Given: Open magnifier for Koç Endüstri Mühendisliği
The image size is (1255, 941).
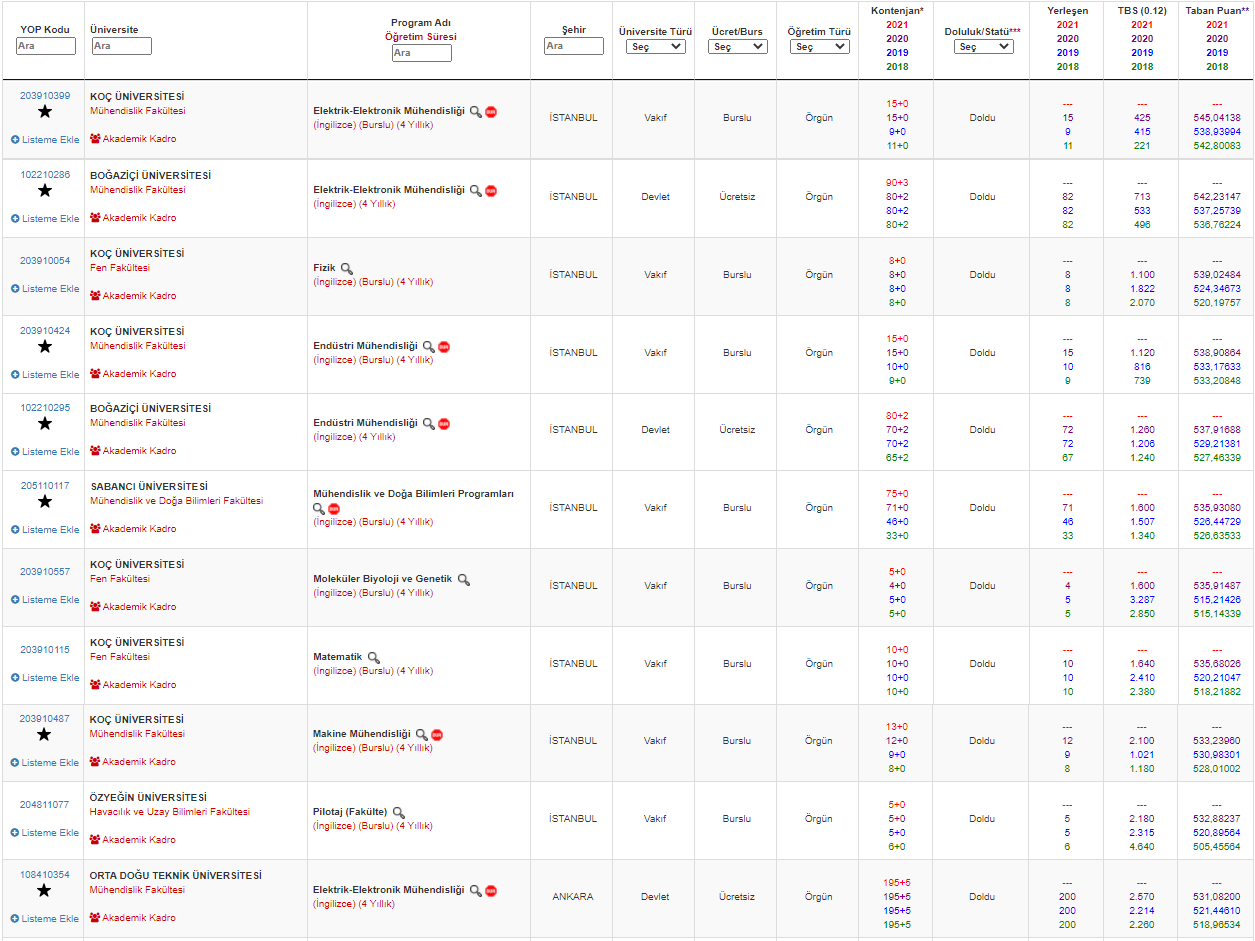Looking at the screenshot, I should tap(429, 347).
